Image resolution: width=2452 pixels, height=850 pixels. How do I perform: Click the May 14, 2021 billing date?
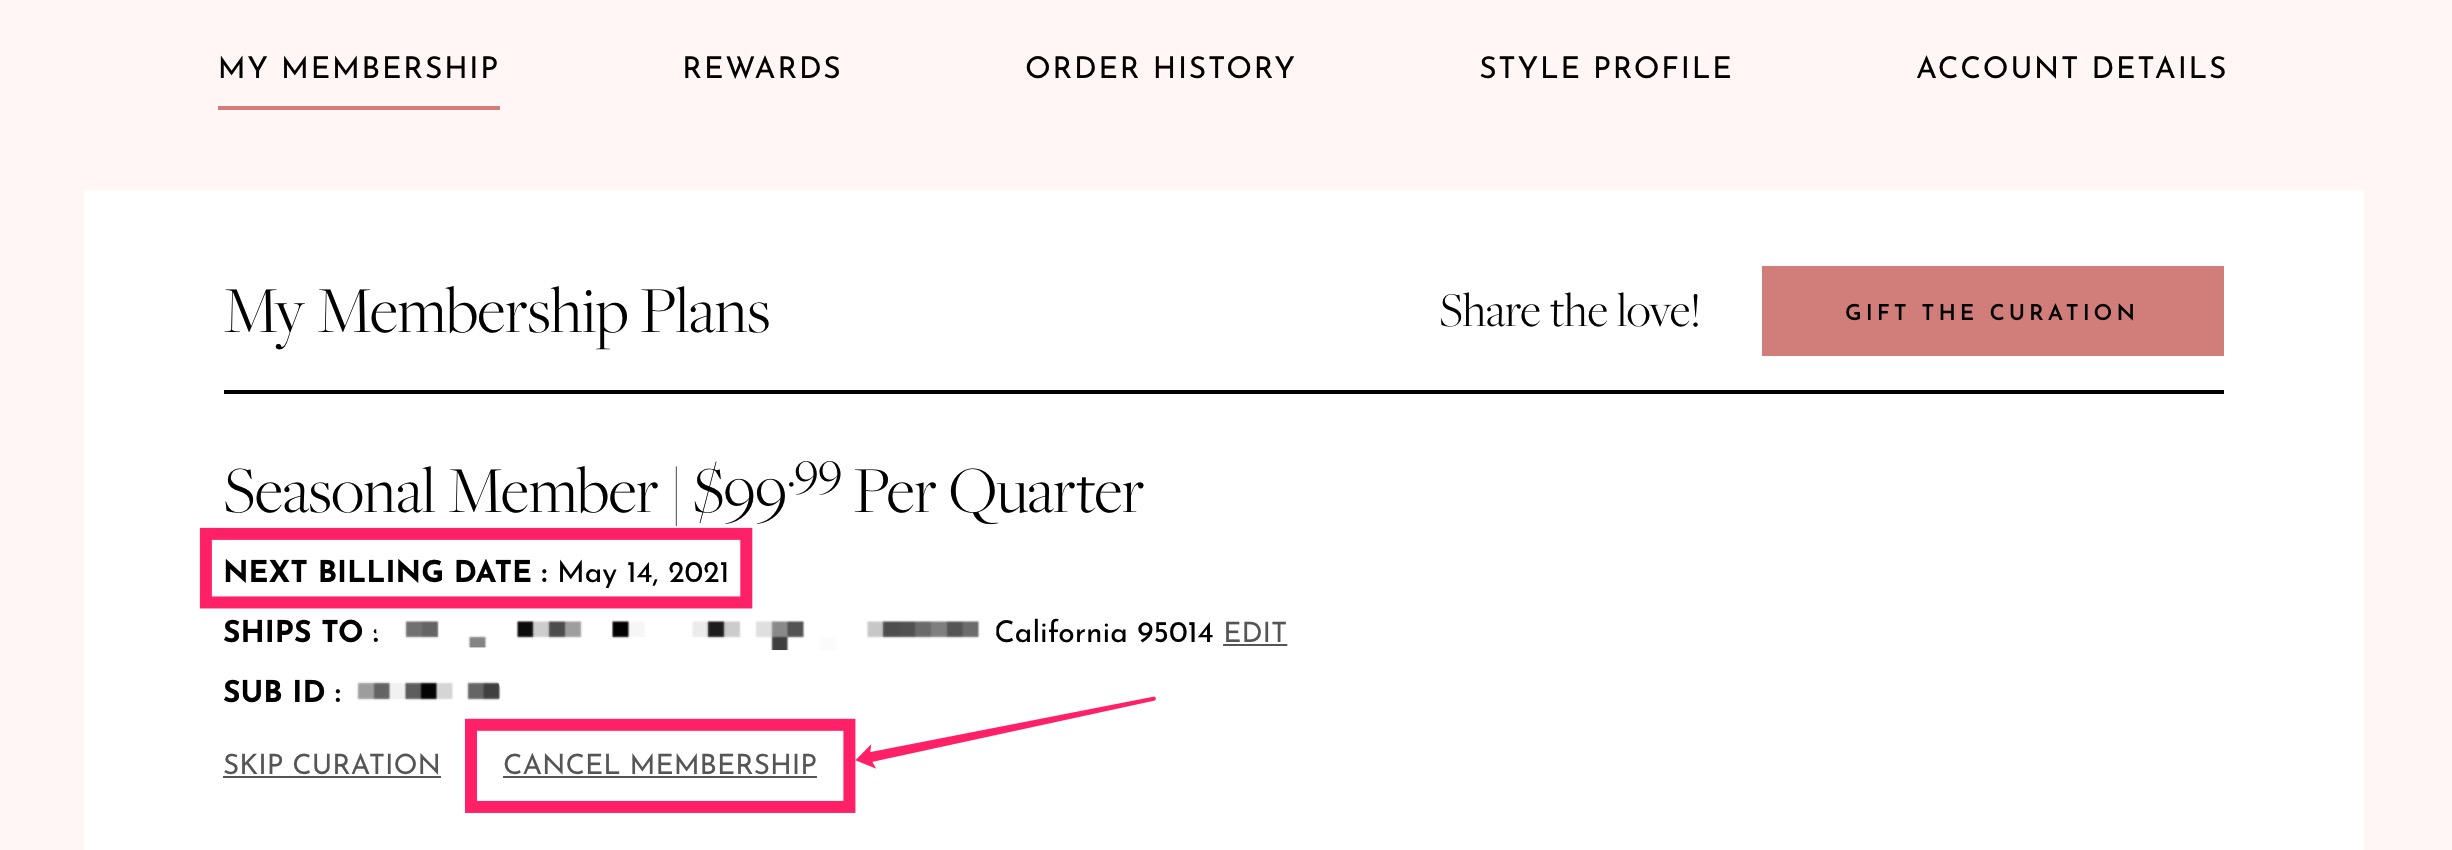pyautogui.click(x=643, y=573)
